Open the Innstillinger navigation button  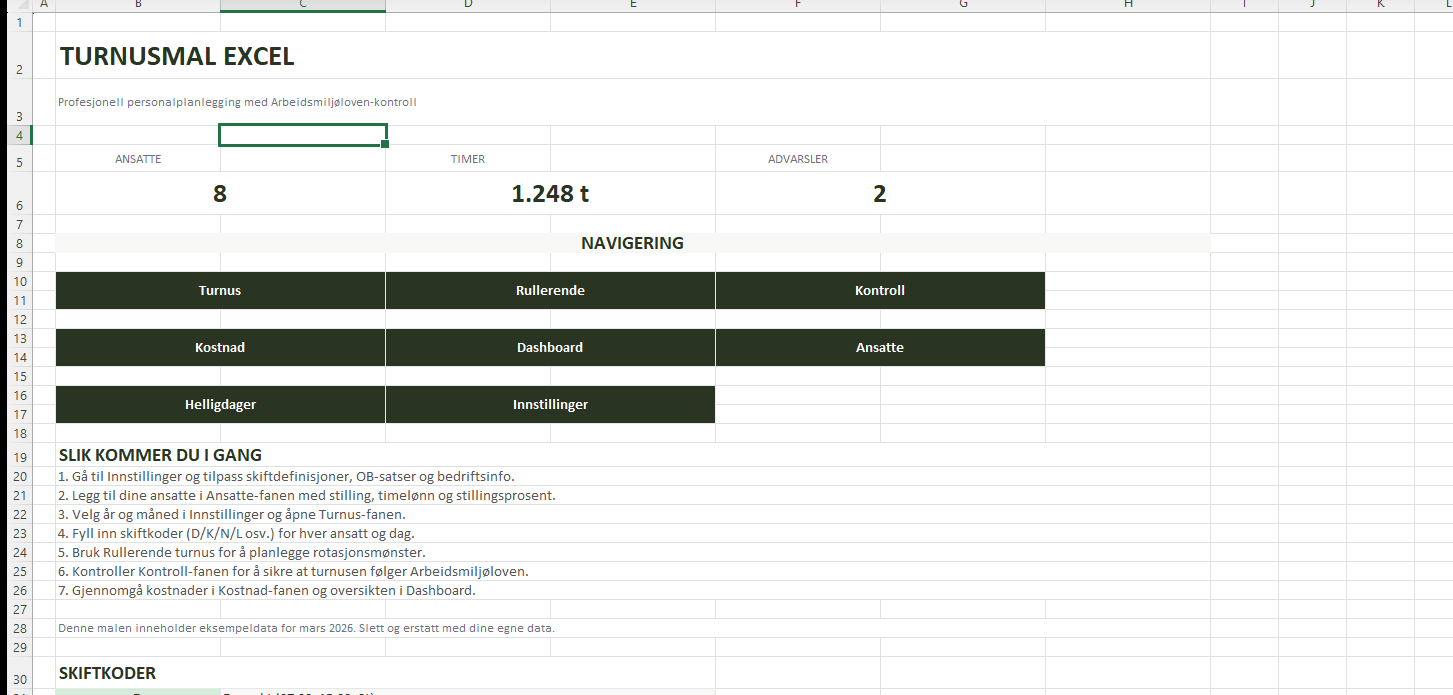point(550,405)
